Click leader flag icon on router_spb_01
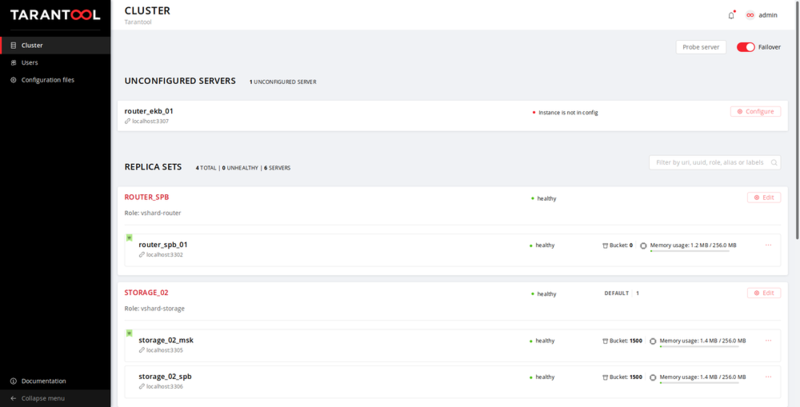 tap(129, 236)
